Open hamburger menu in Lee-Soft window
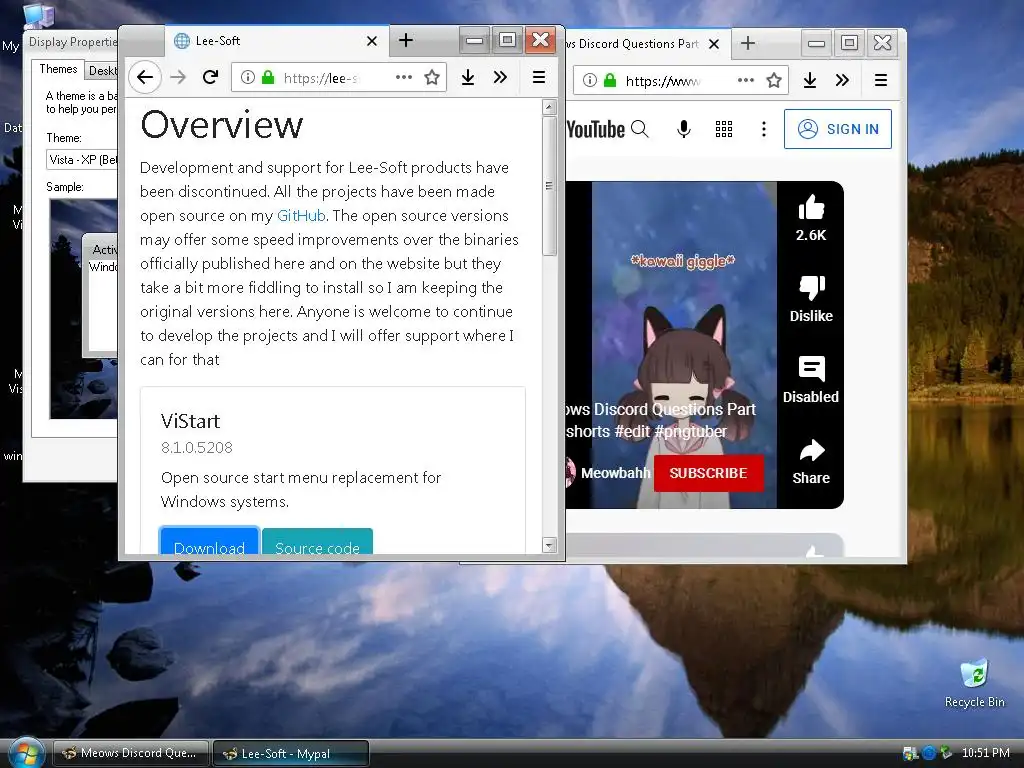This screenshot has width=1024, height=768. tap(539, 78)
